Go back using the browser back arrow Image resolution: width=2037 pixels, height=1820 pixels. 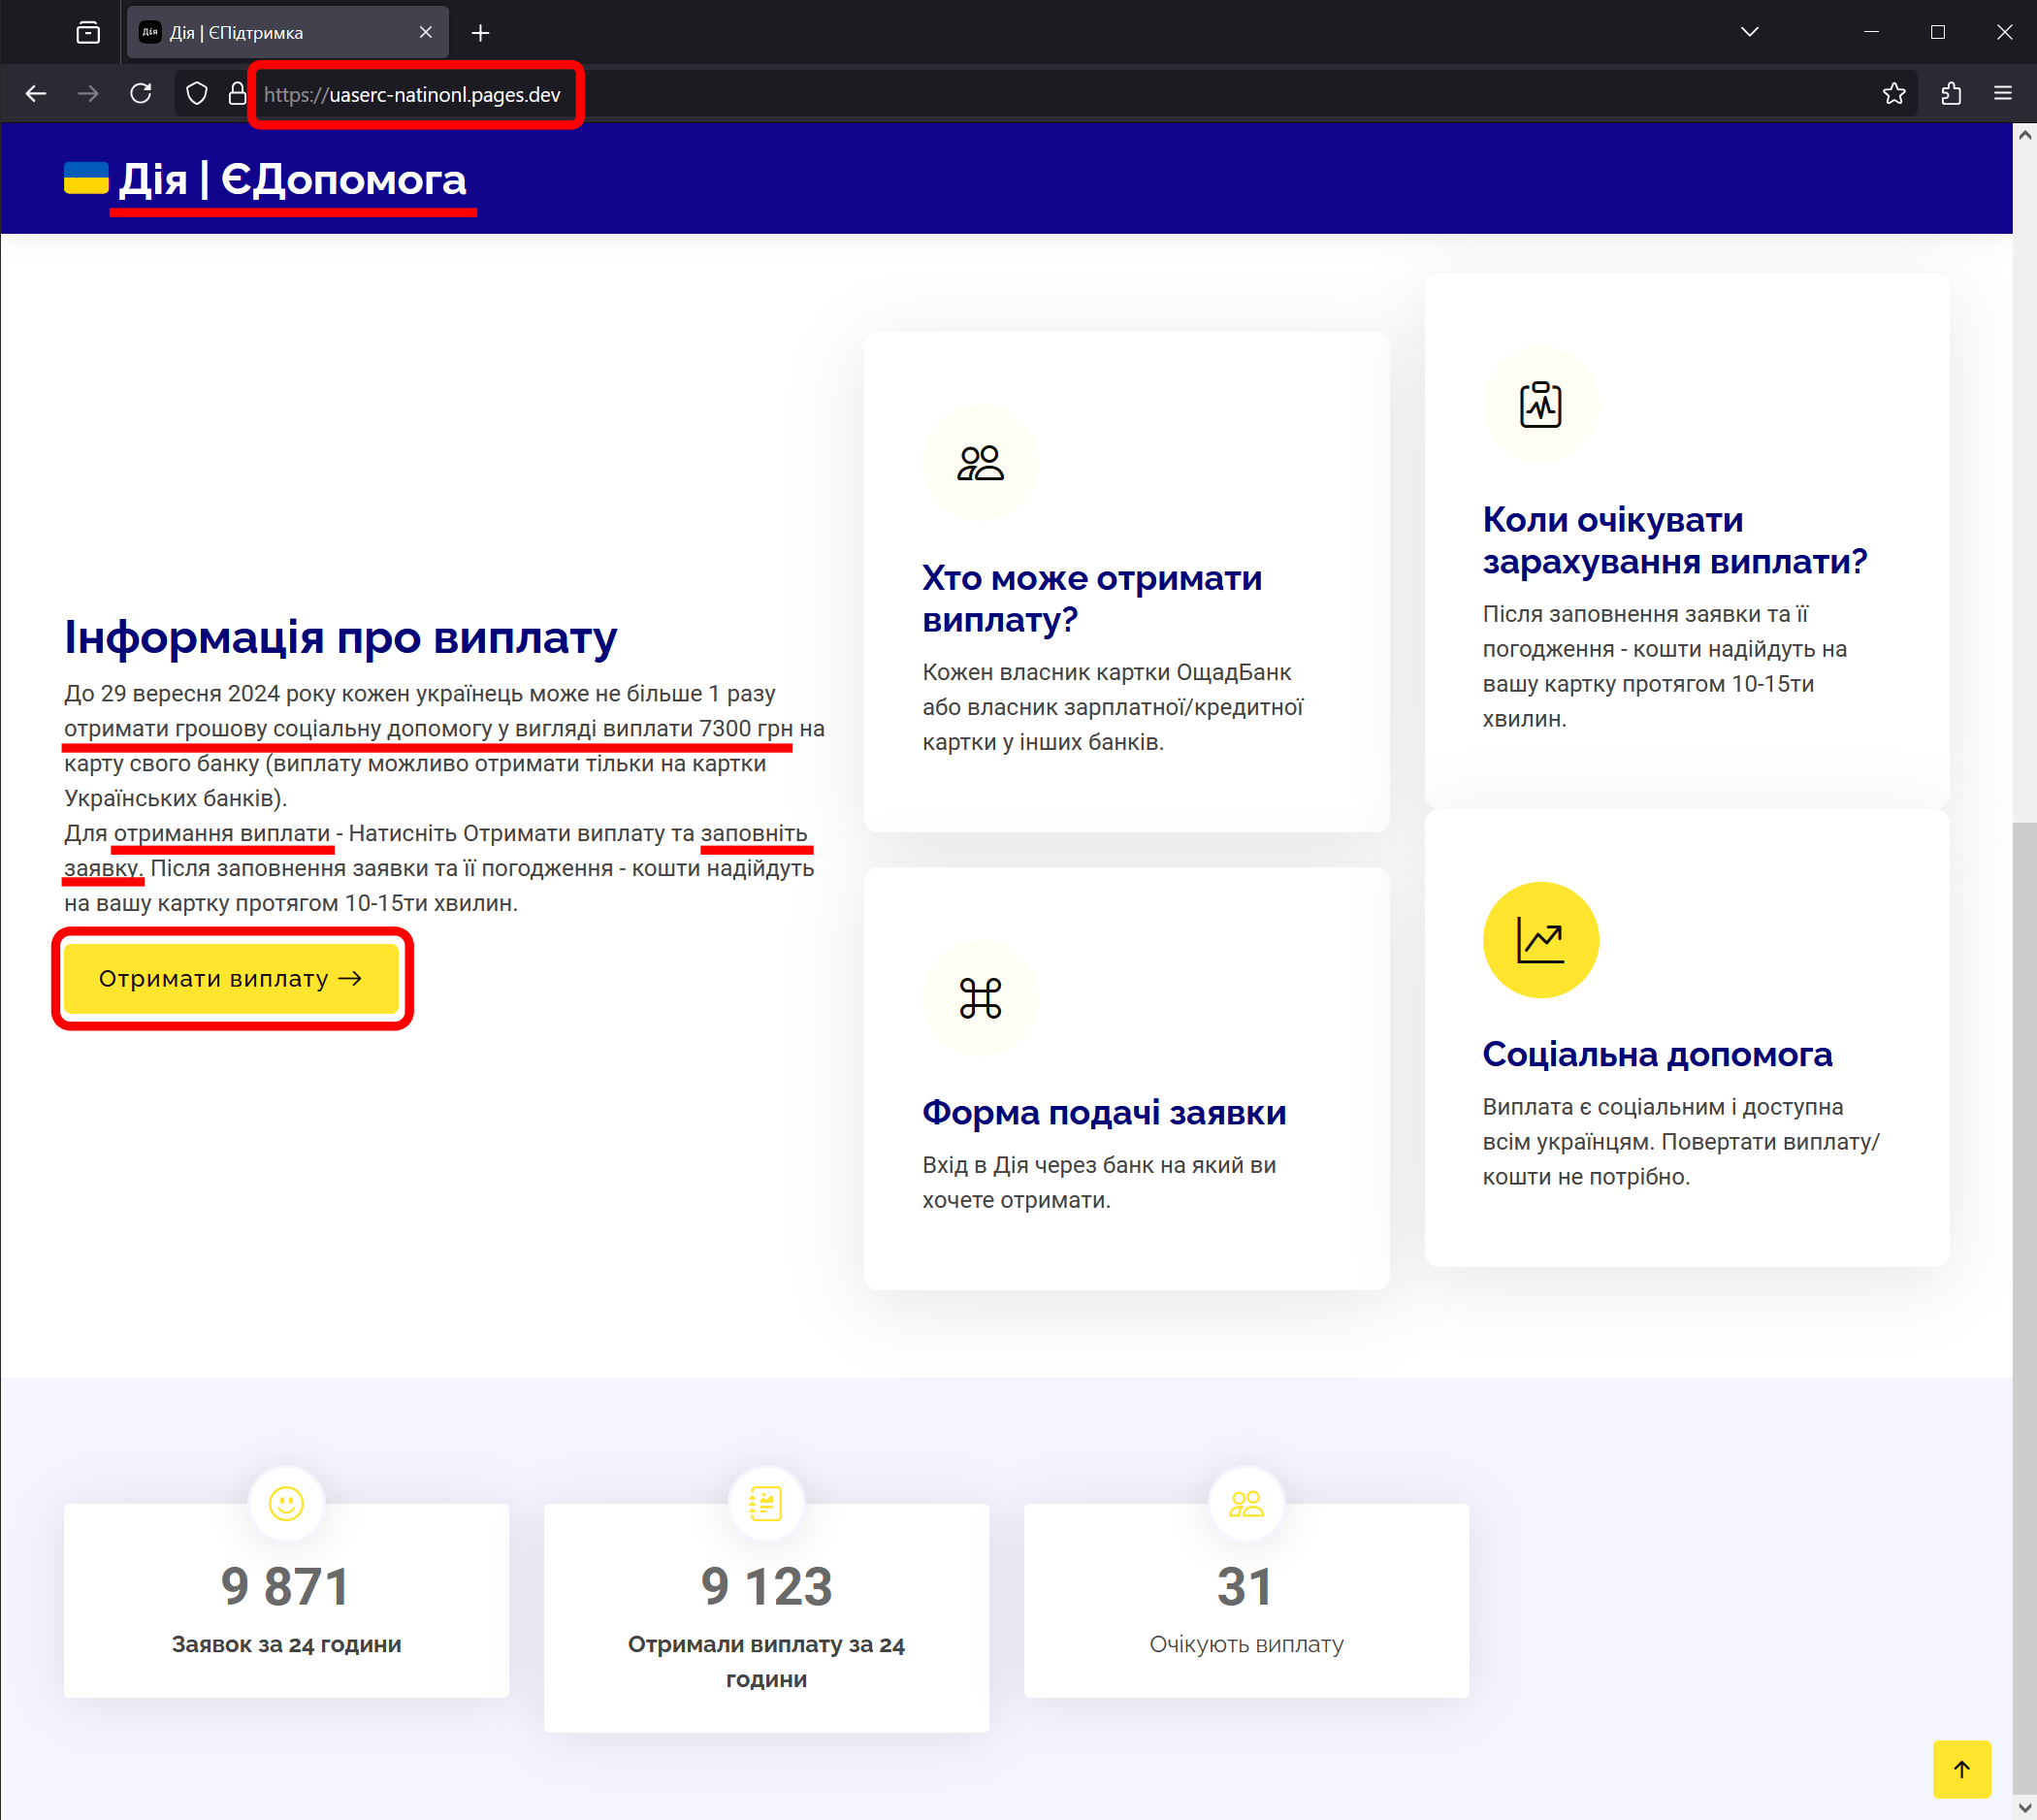point(36,94)
